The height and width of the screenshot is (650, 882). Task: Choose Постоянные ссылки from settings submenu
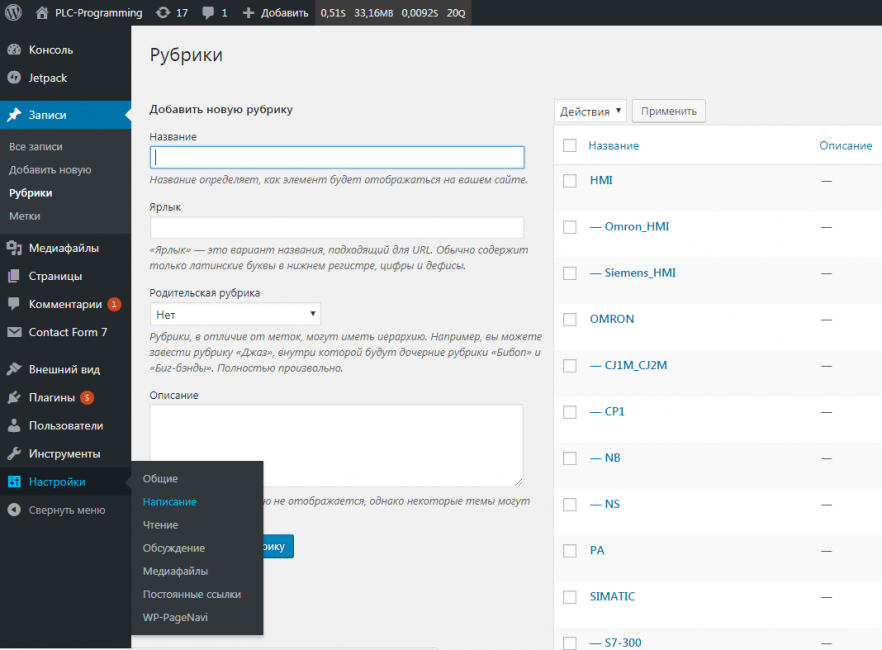(x=192, y=594)
